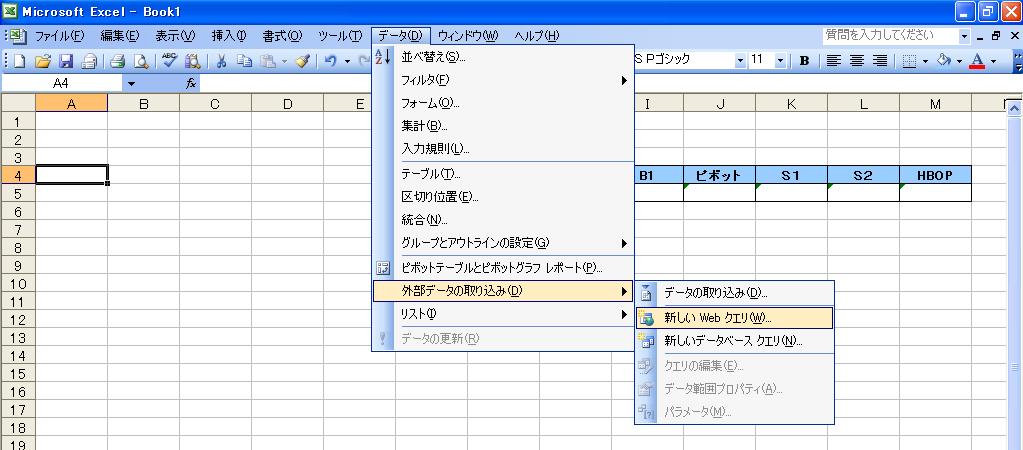Click the Research binoculars icon
1023x450 pixels.
pyautogui.click(x=192, y=61)
